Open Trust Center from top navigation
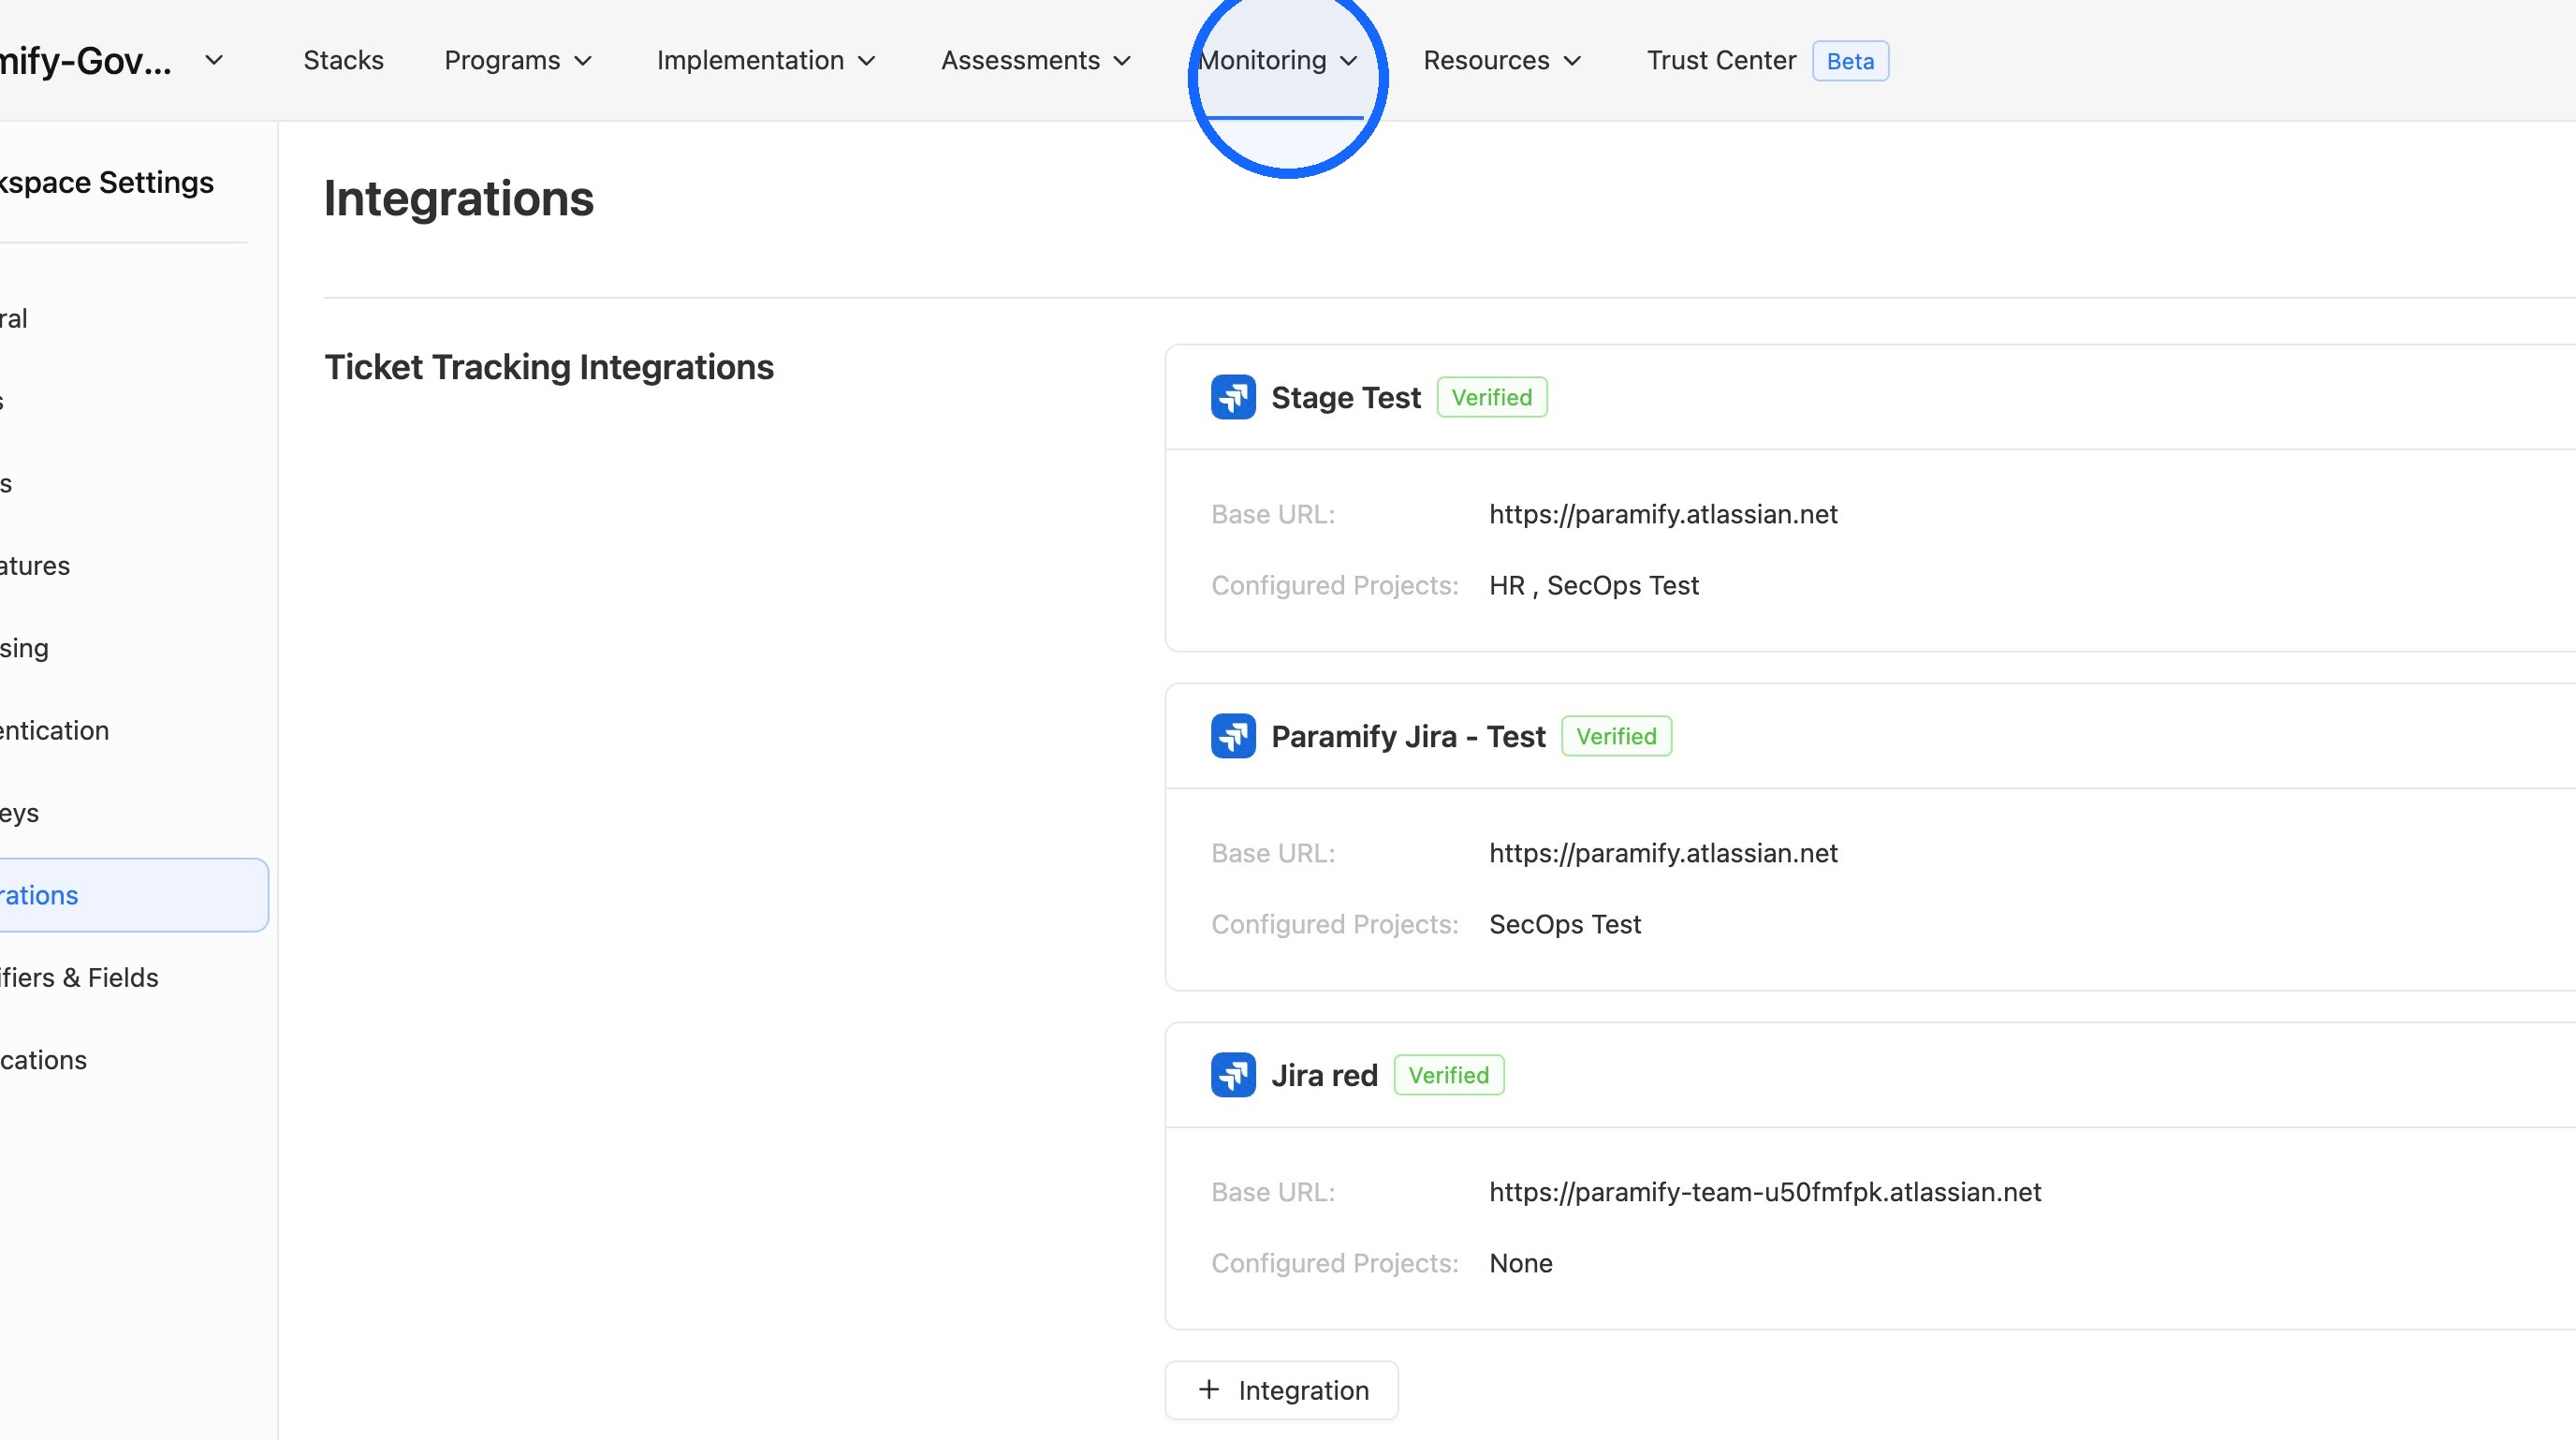Image resolution: width=2576 pixels, height=1440 pixels. [1721, 61]
